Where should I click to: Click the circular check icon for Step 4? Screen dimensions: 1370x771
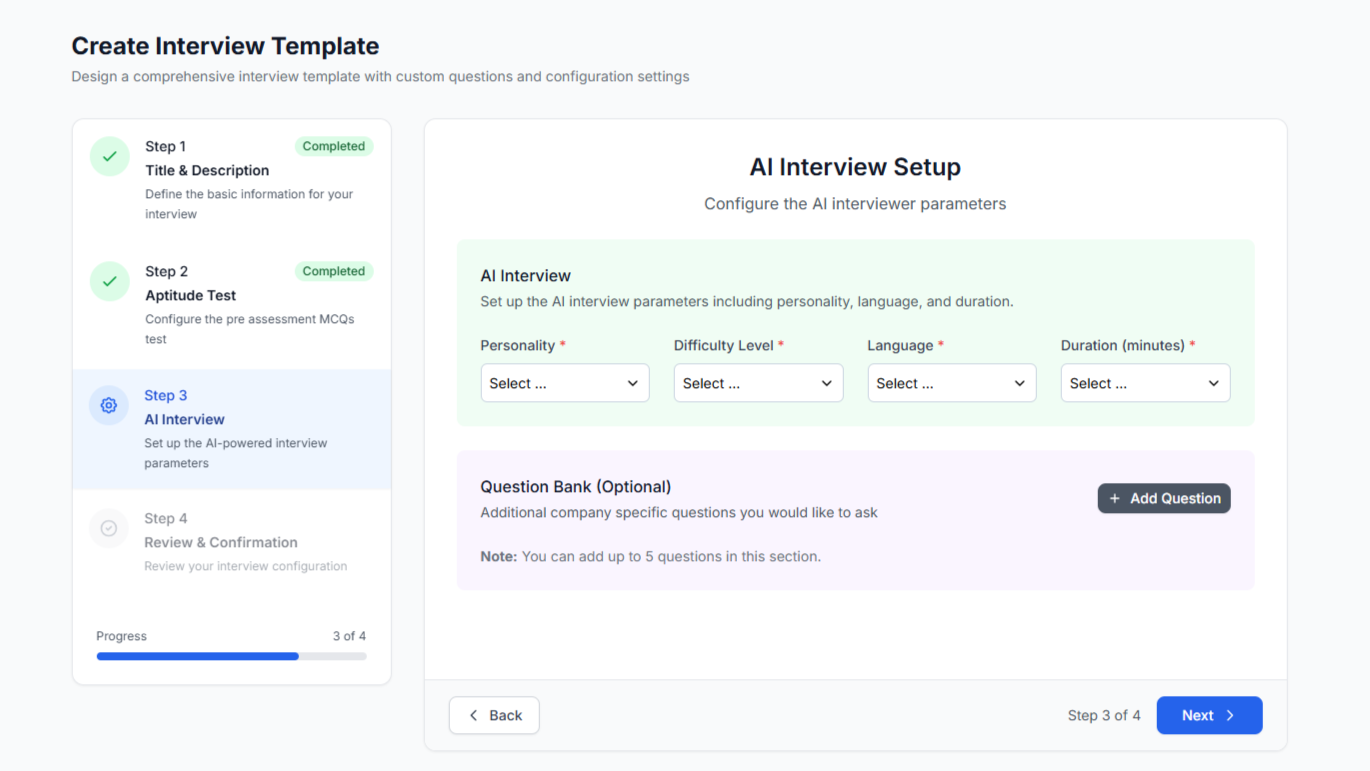pyautogui.click(x=109, y=529)
